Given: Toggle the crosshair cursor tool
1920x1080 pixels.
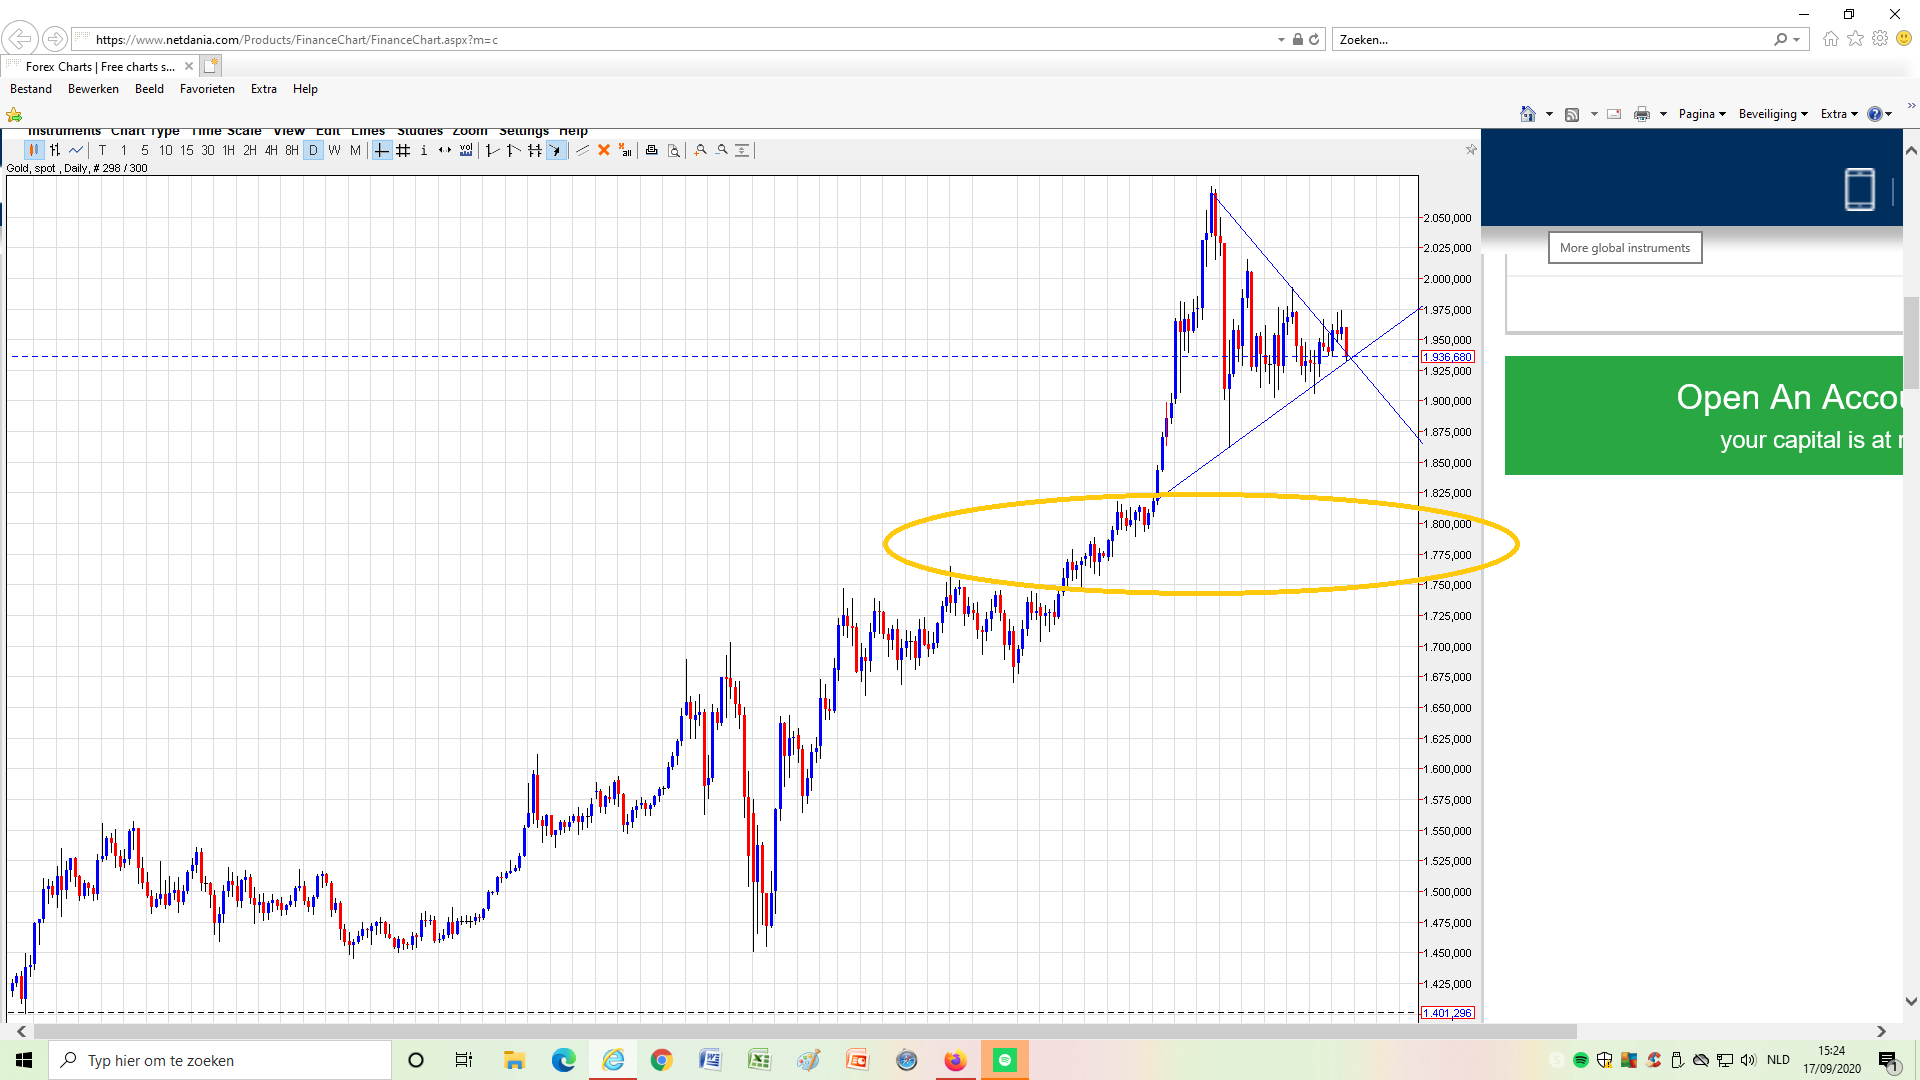Looking at the screenshot, I should tap(381, 150).
